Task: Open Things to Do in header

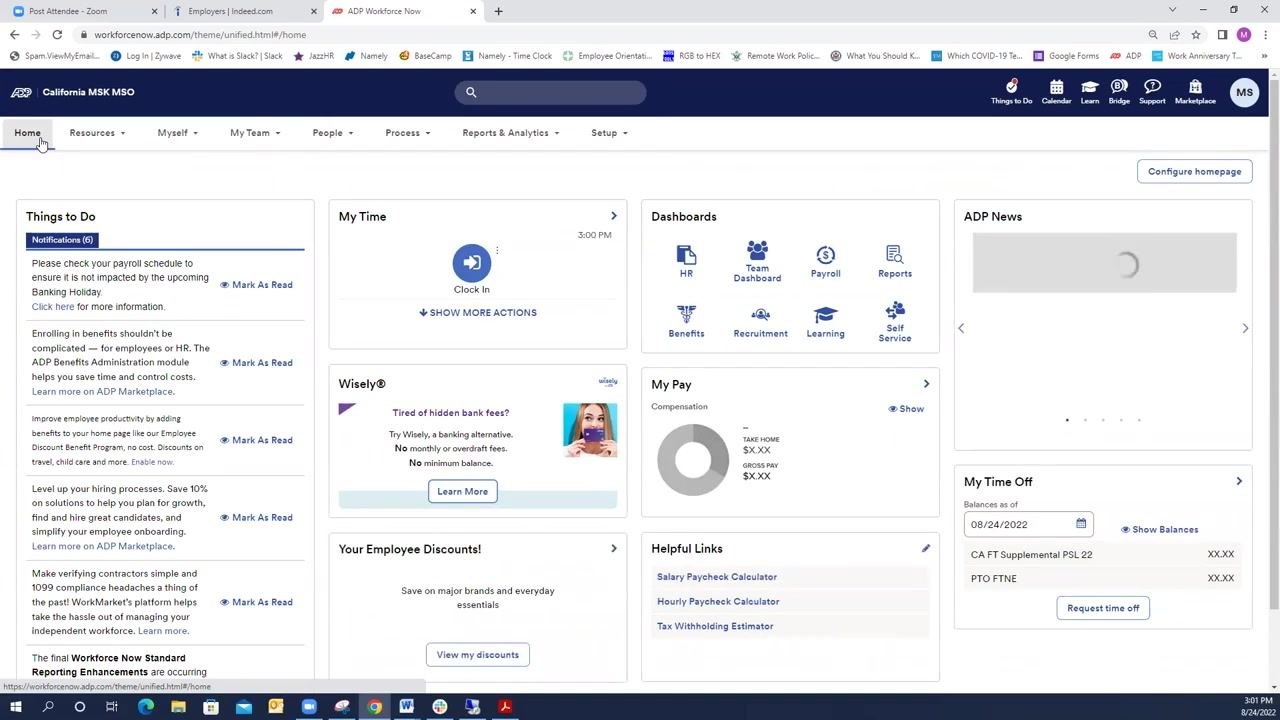Action: (1011, 92)
